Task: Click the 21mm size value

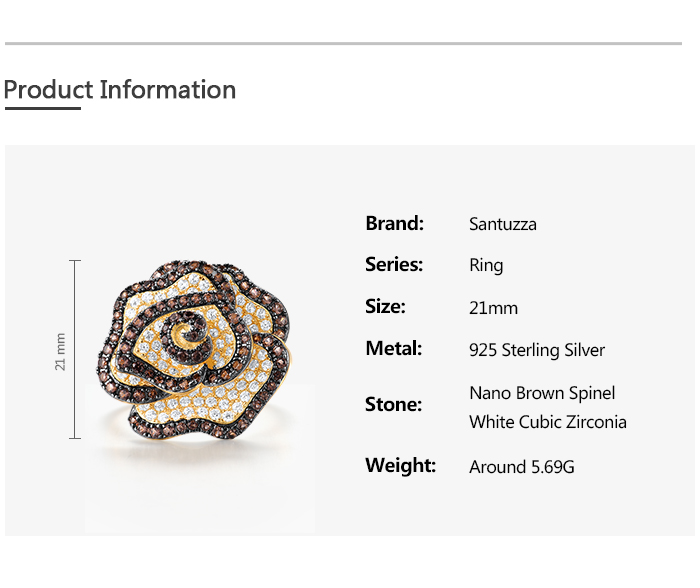Action: click(493, 308)
